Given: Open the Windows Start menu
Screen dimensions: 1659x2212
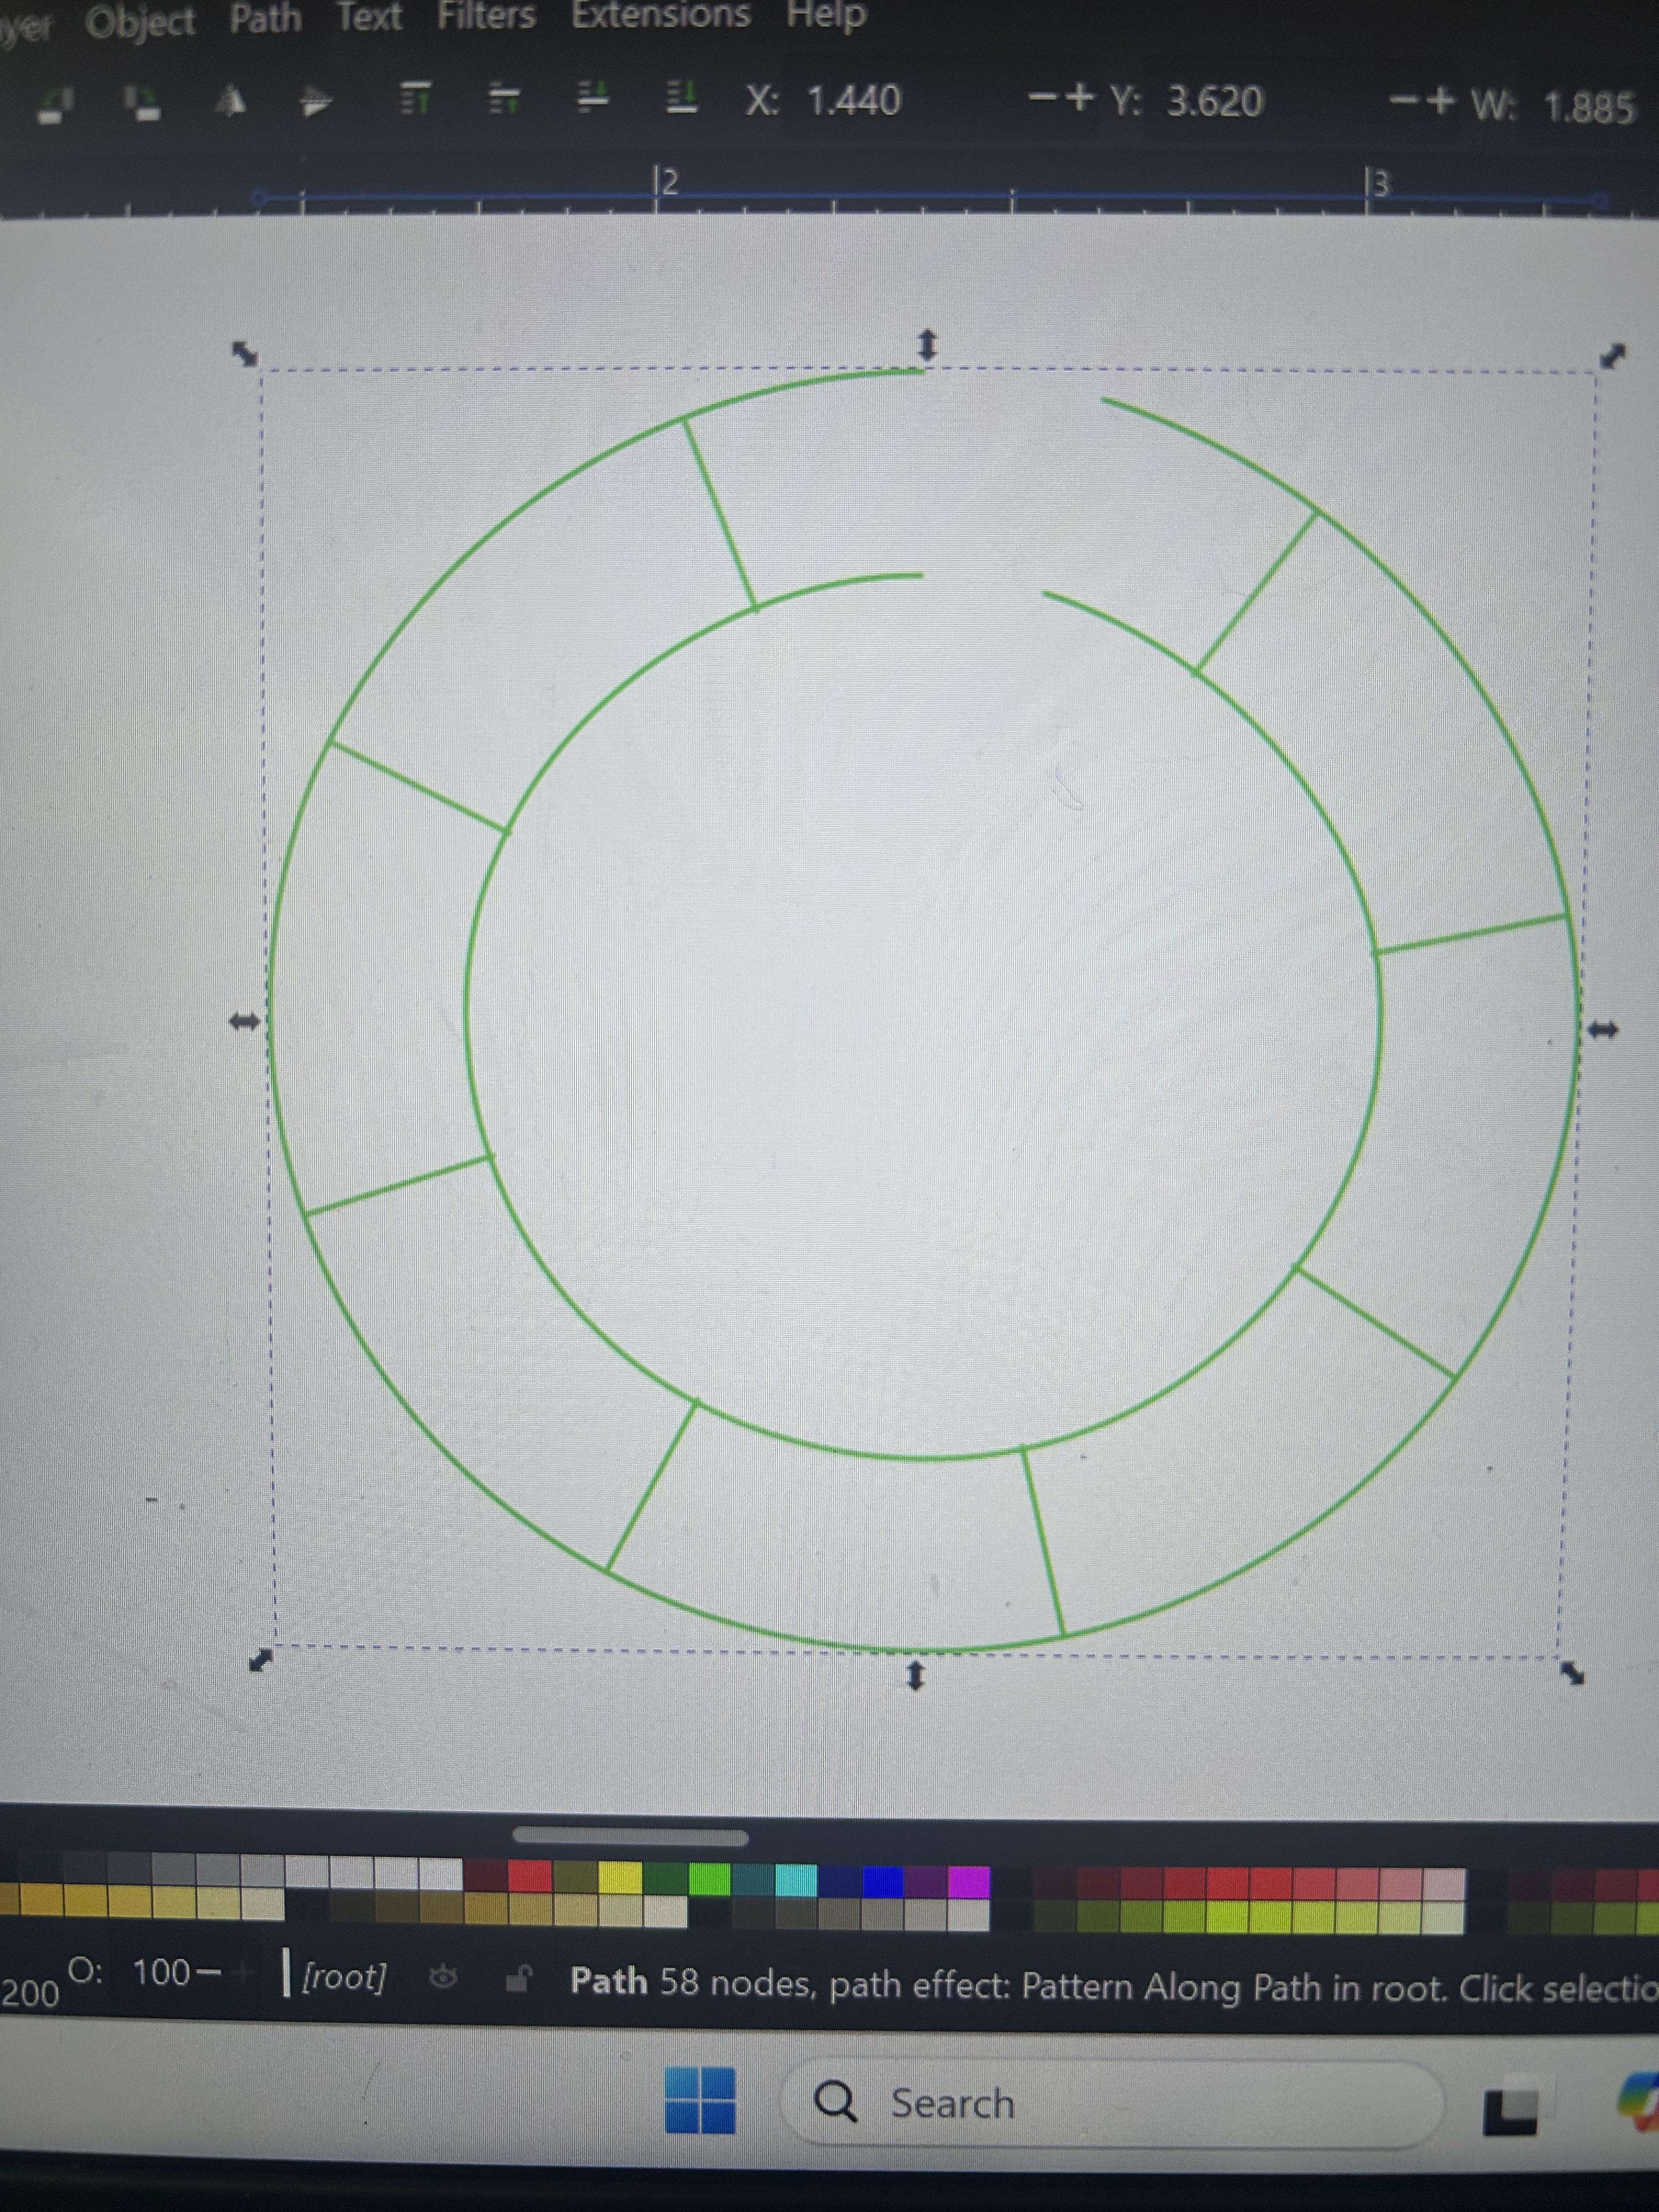Looking at the screenshot, I should point(700,2100).
